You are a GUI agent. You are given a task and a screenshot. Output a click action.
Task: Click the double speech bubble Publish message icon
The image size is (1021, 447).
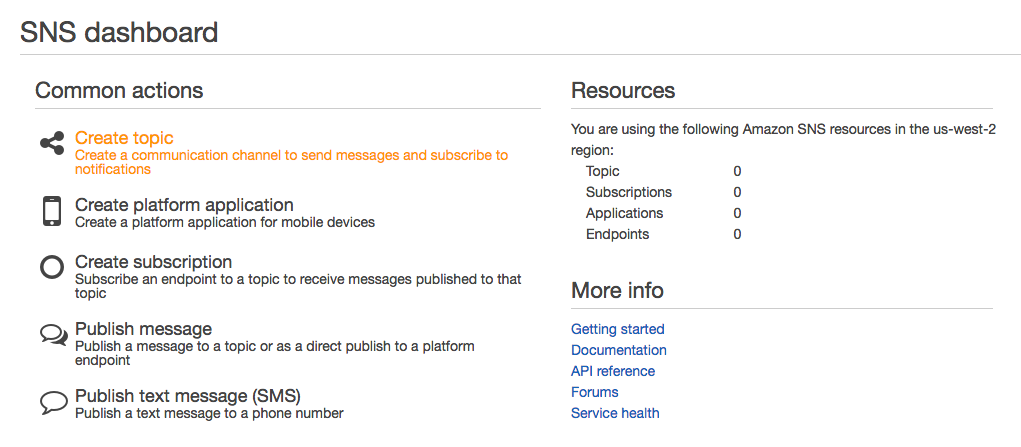53,335
